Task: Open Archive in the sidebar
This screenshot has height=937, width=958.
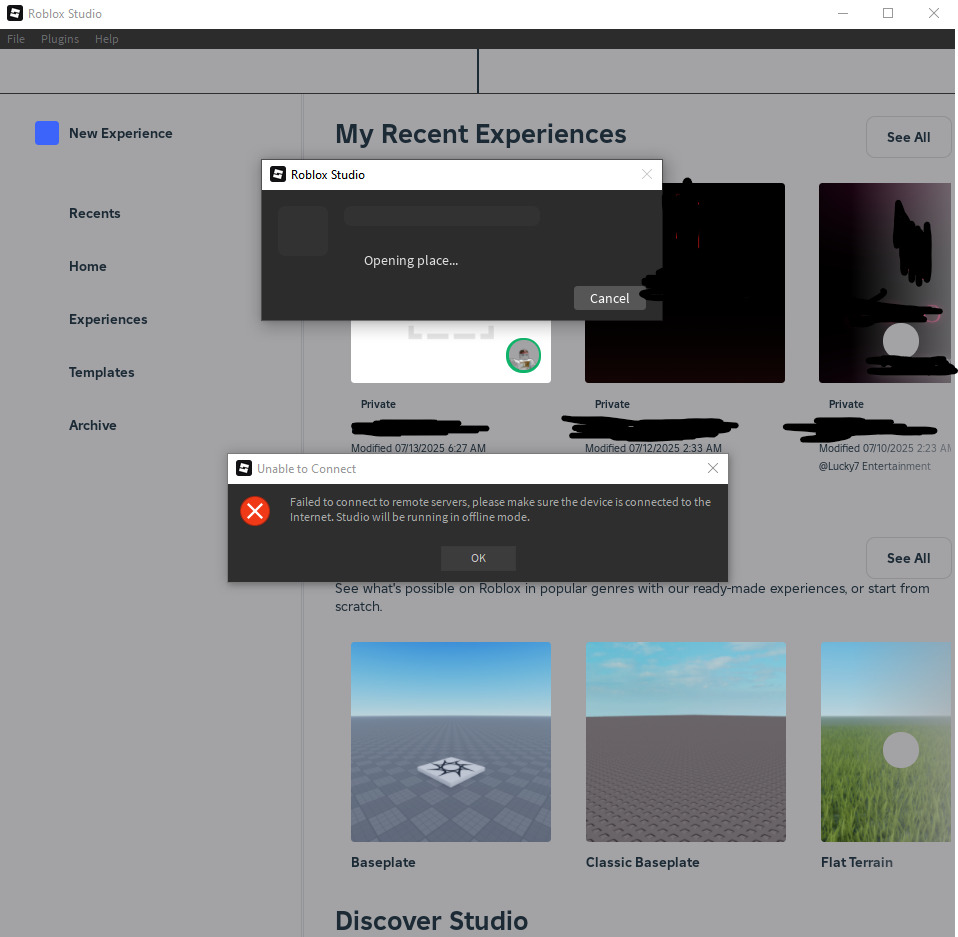Action: 92,425
